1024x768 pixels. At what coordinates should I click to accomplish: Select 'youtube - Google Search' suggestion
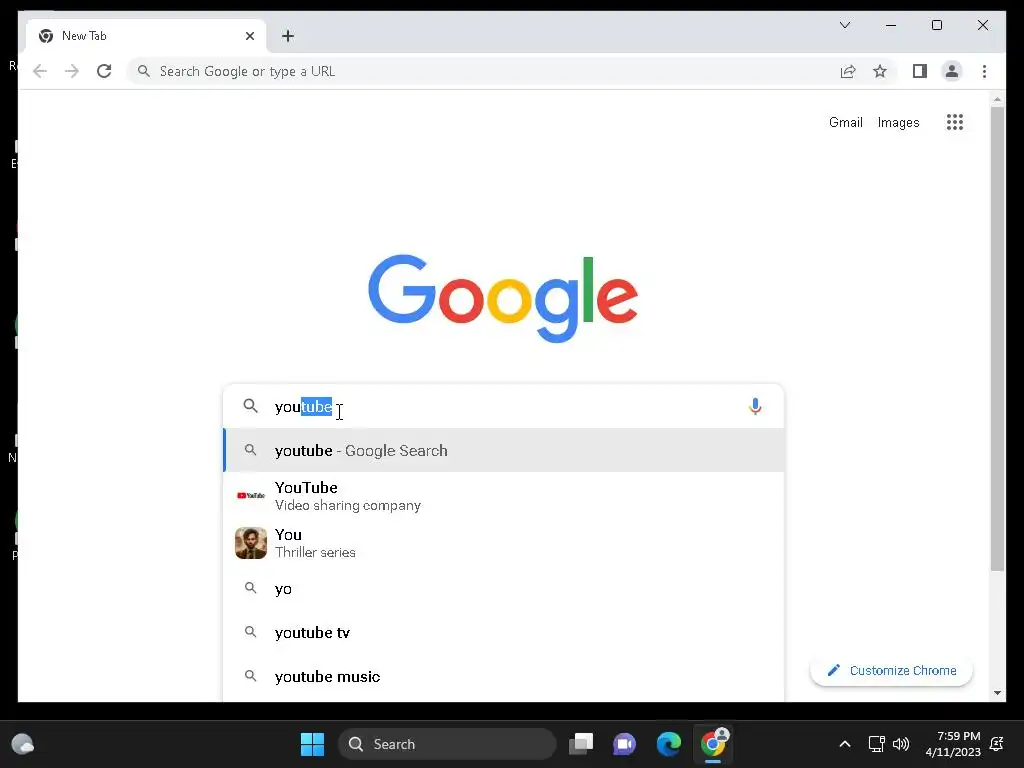pyautogui.click(x=504, y=451)
